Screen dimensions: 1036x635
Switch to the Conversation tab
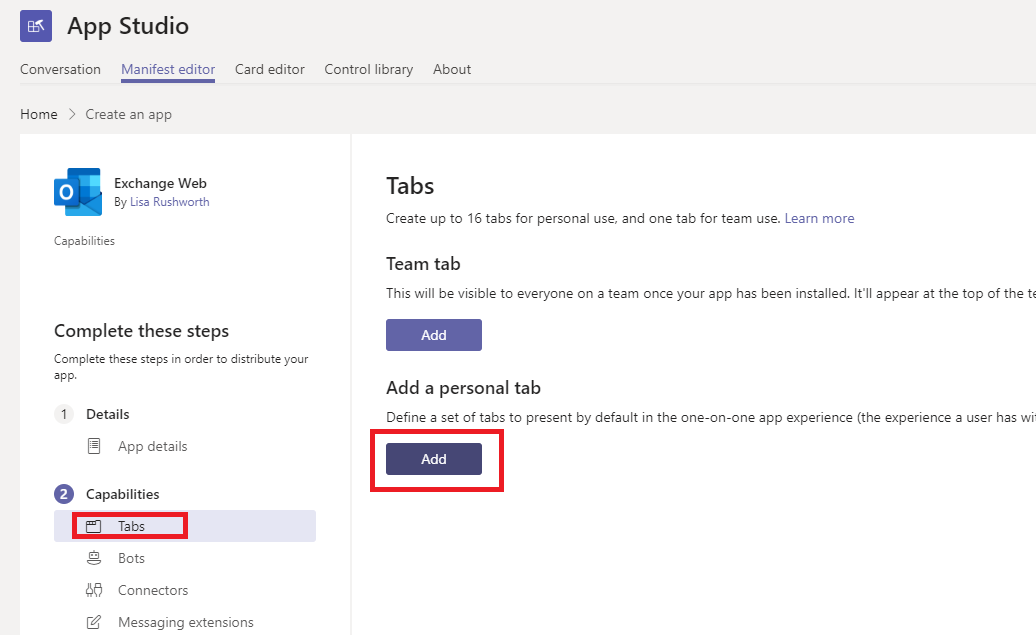coord(60,69)
